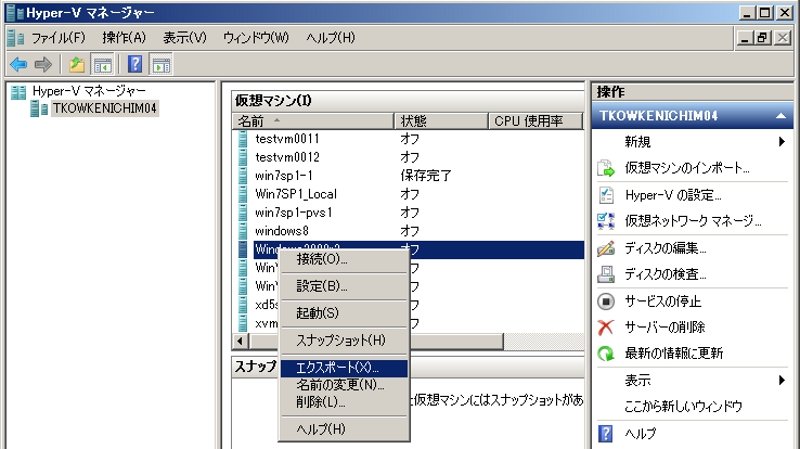The height and width of the screenshot is (449, 800).
Task: Choose 起動(S) from context menu
Action: [x=343, y=313]
